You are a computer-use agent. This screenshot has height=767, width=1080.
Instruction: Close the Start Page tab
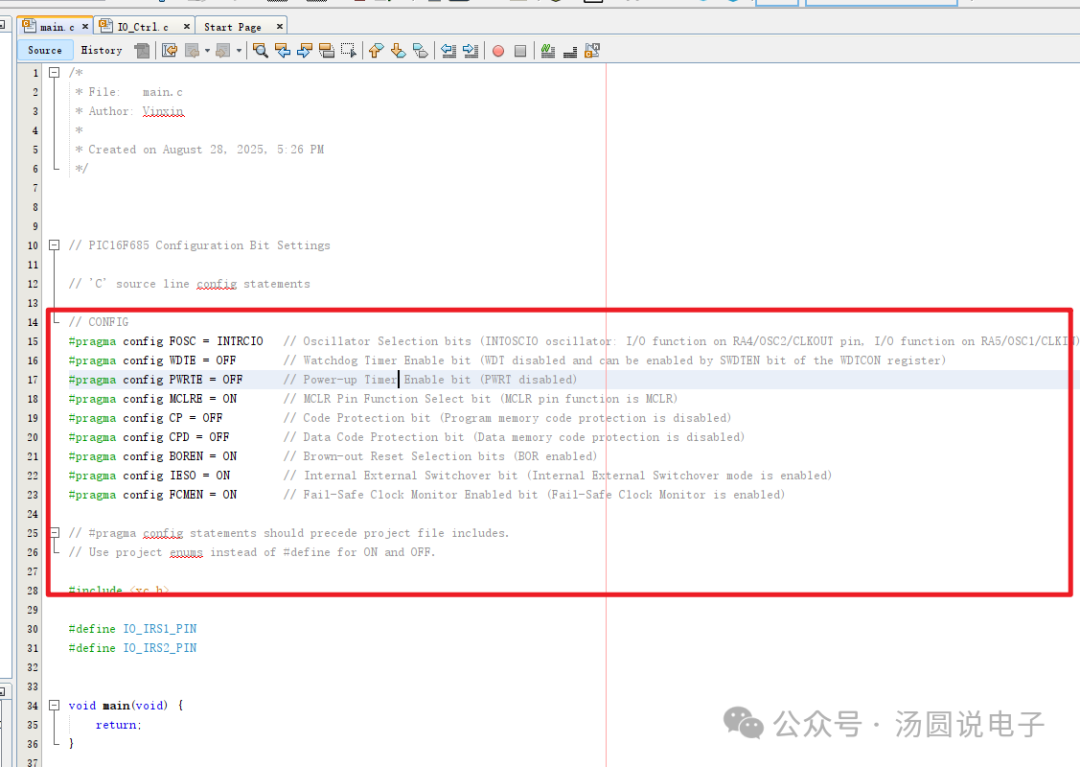click(280, 26)
